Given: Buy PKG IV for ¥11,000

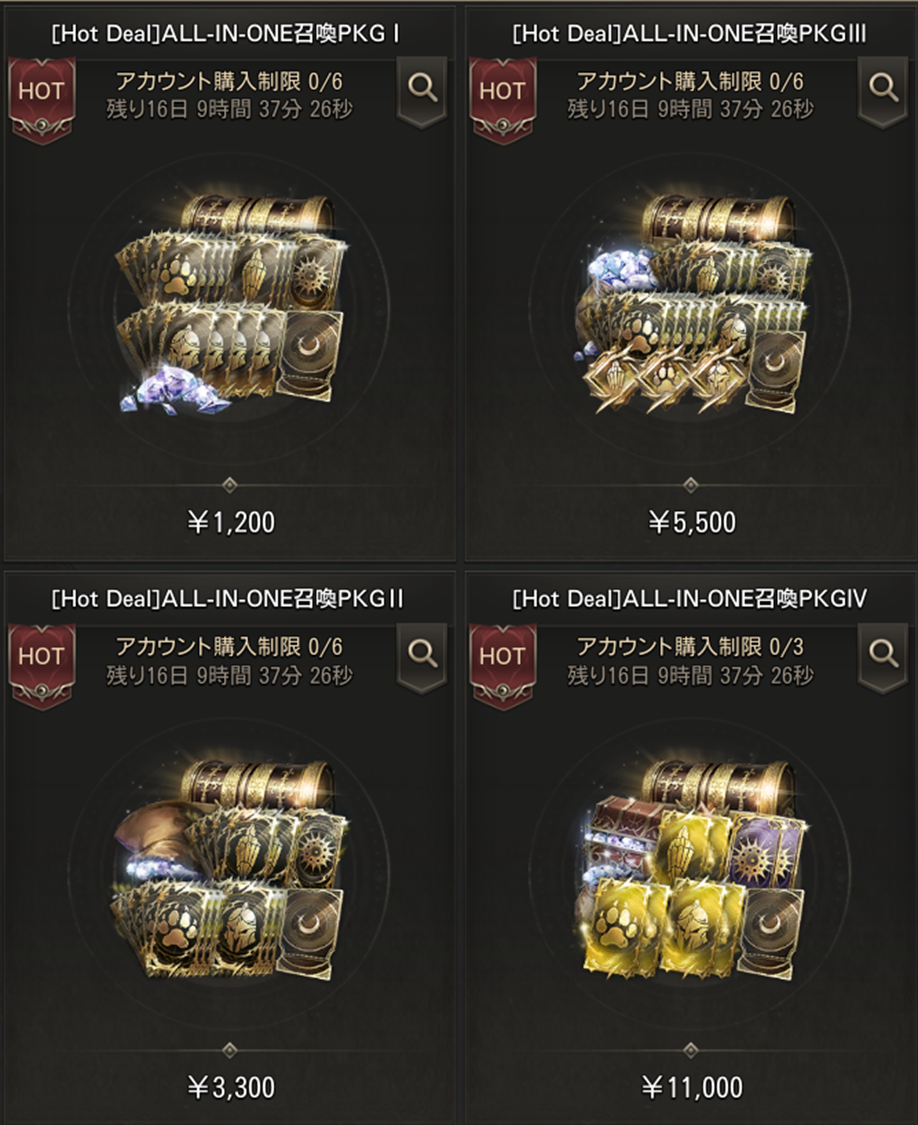Looking at the screenshot, I should (691, 1088).
